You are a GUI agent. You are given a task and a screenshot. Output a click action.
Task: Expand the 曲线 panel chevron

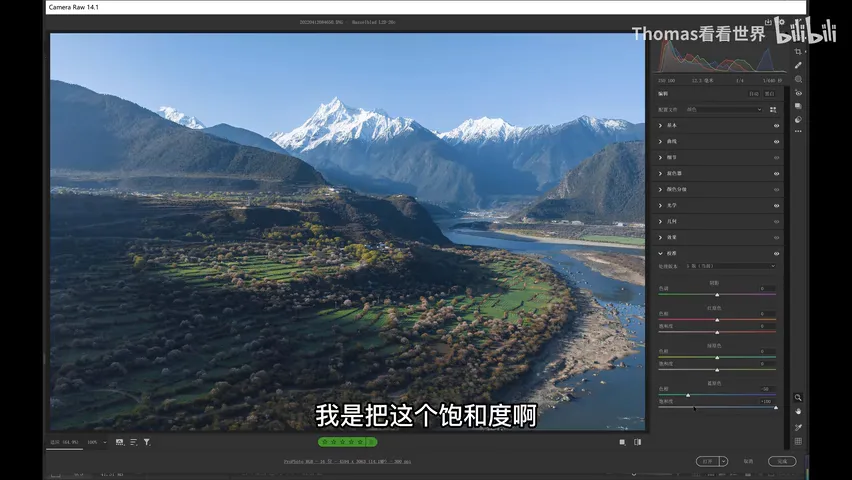pyautogui.click(x=660, y=141)
